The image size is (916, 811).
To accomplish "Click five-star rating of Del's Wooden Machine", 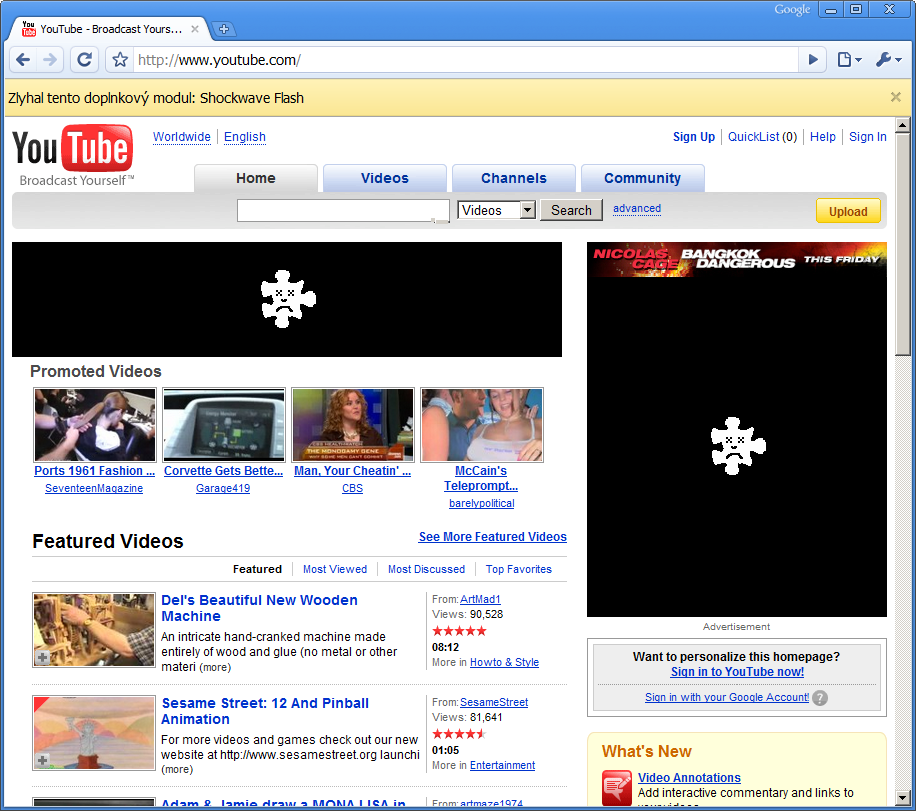I will pyautogui.click(x=459, y=630).
